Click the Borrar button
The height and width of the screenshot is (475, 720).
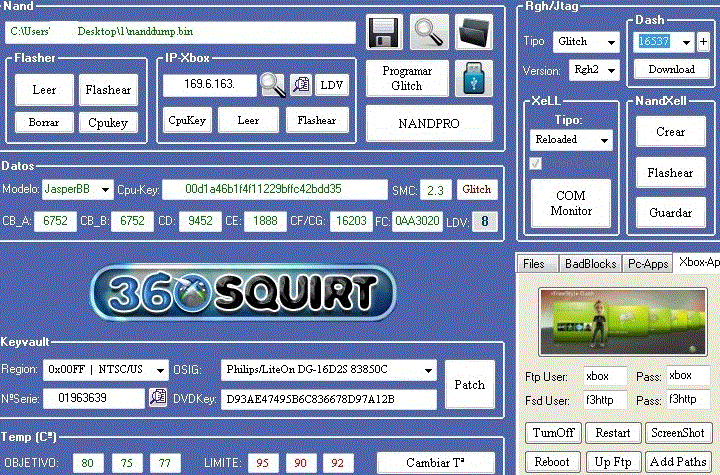tap(44, 122)
